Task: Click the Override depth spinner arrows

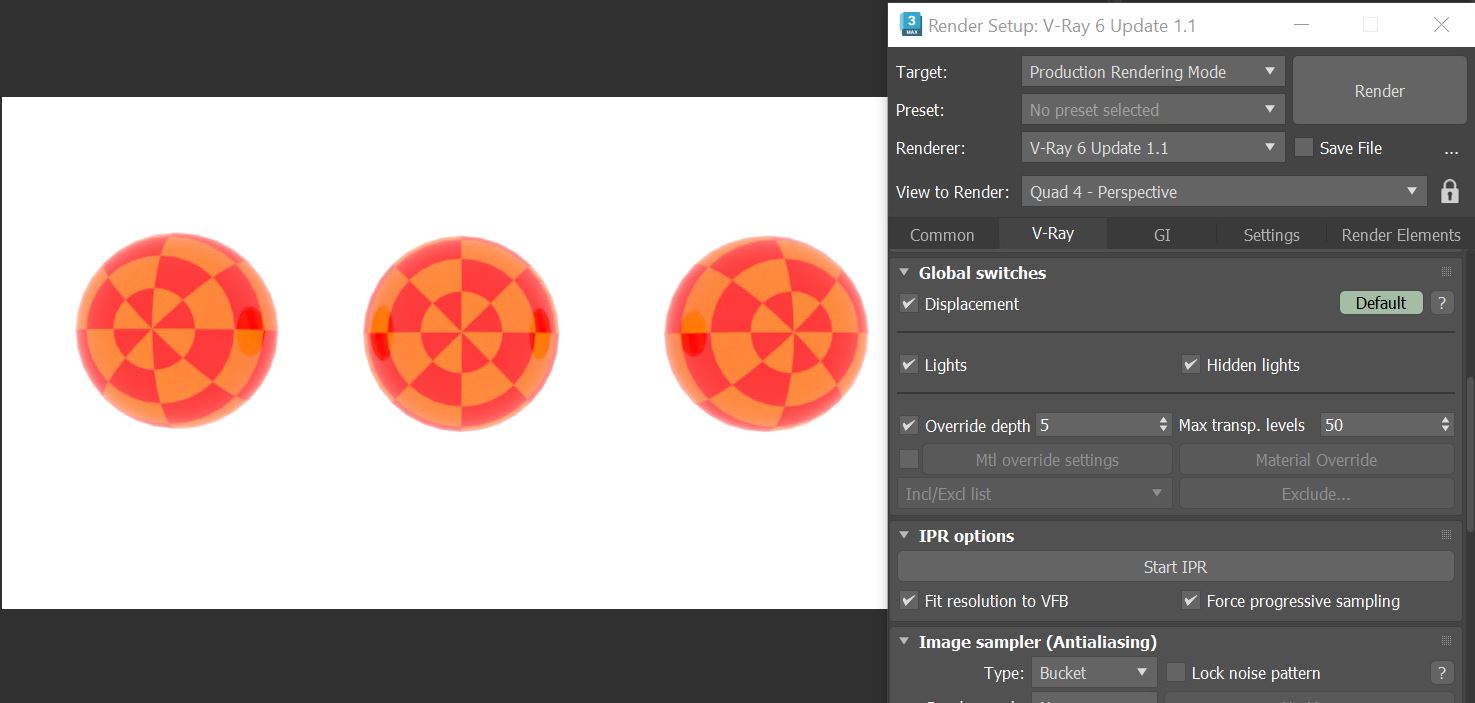Action: click(1163, 425)
